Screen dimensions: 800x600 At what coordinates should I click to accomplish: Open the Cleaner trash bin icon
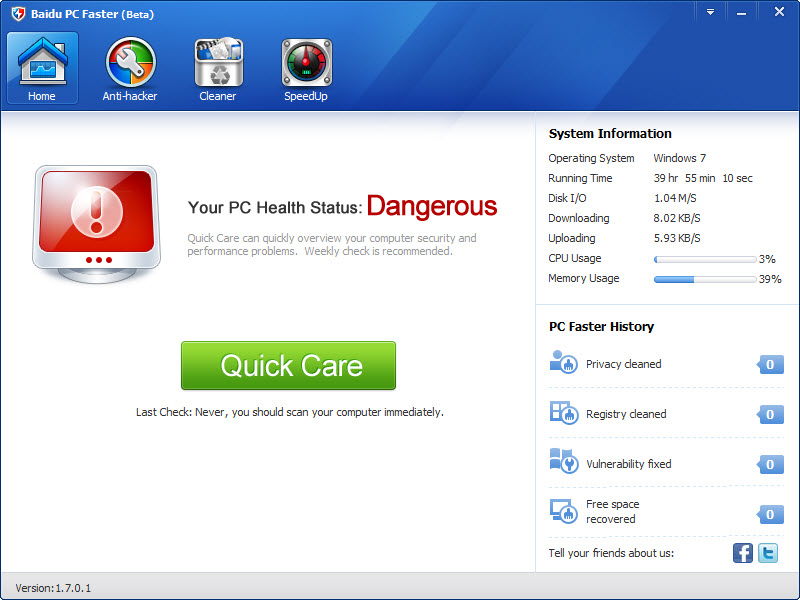pyautogui.click(x=218, y=64)
